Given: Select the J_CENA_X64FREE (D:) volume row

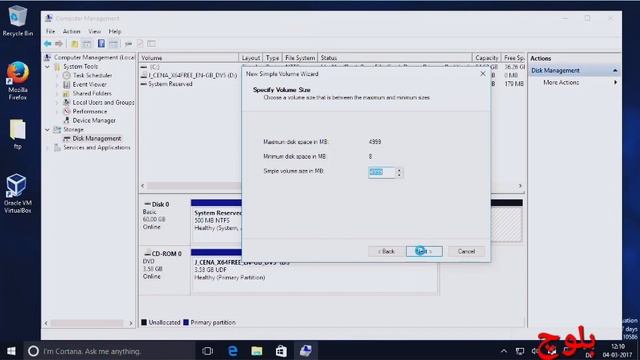Looking at the screenshot, I should tap(189, 76).
